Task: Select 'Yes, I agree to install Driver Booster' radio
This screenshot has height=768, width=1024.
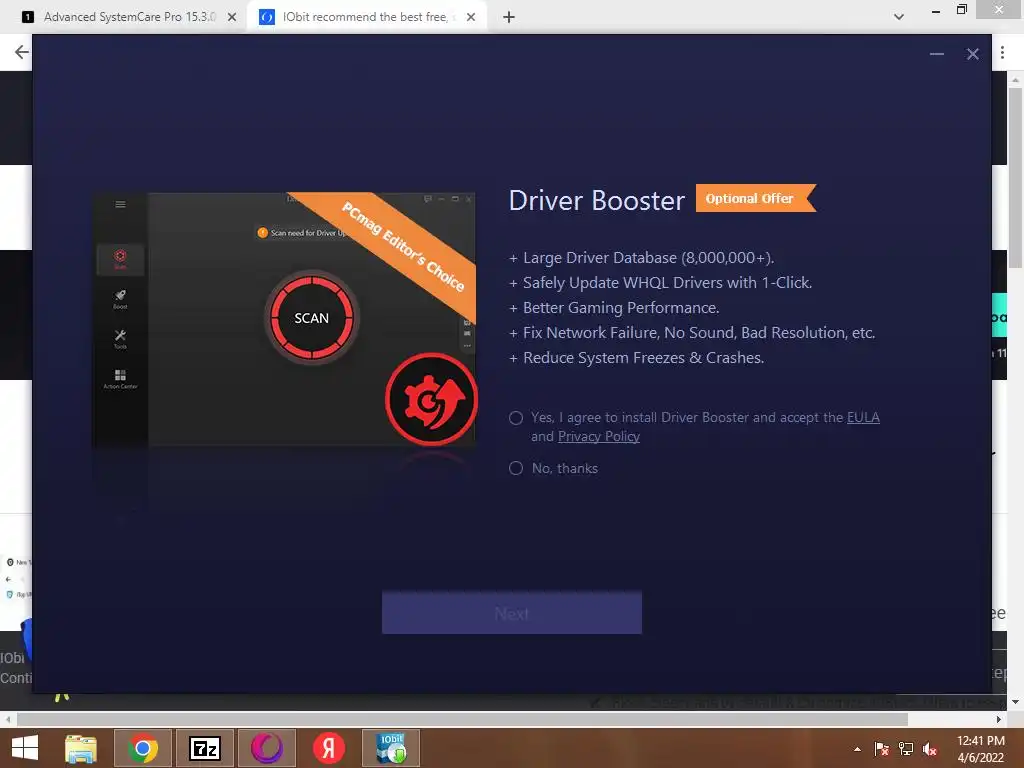Action: click(516, 418)
